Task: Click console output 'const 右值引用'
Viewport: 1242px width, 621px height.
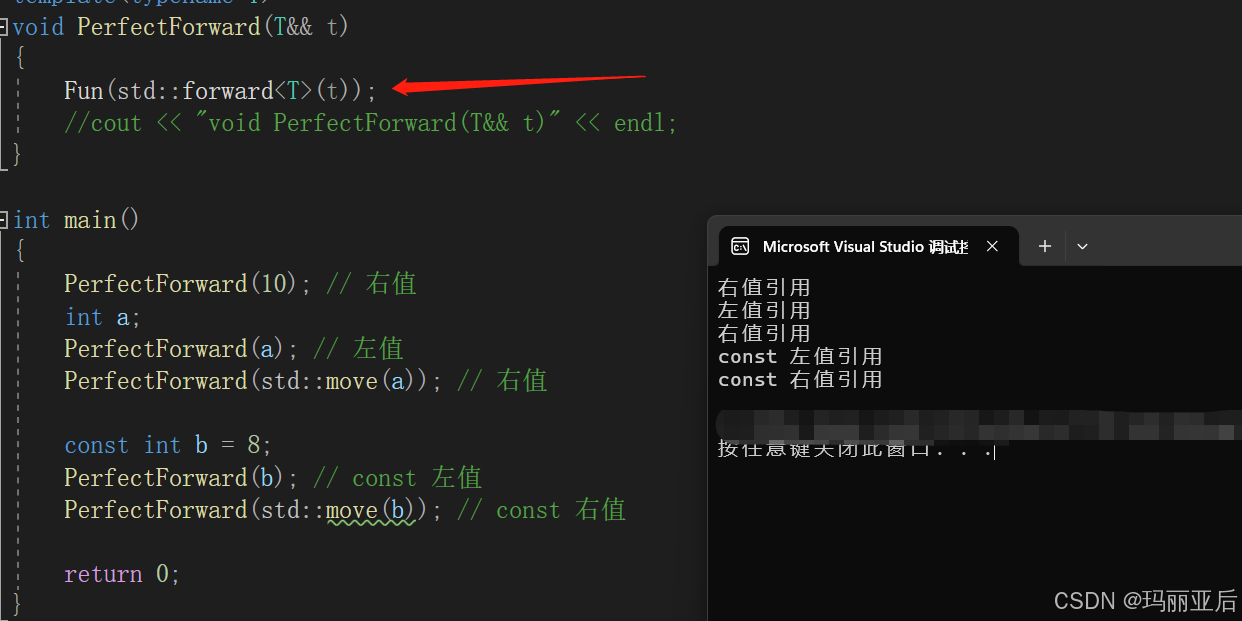Action: pyautogui.click(x=800, y=380)
